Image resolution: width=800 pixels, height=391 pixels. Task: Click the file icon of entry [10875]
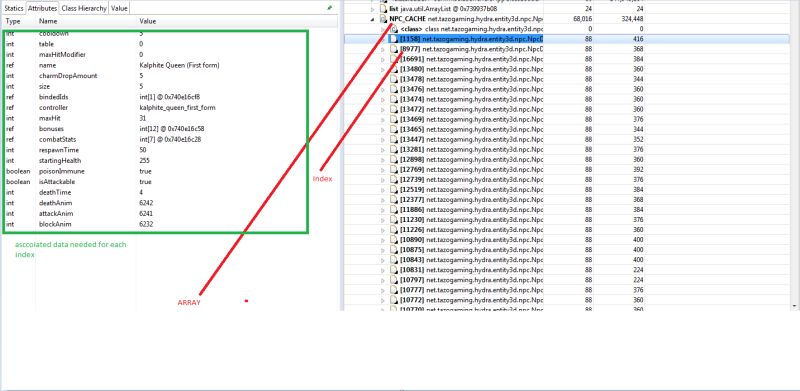393,249
